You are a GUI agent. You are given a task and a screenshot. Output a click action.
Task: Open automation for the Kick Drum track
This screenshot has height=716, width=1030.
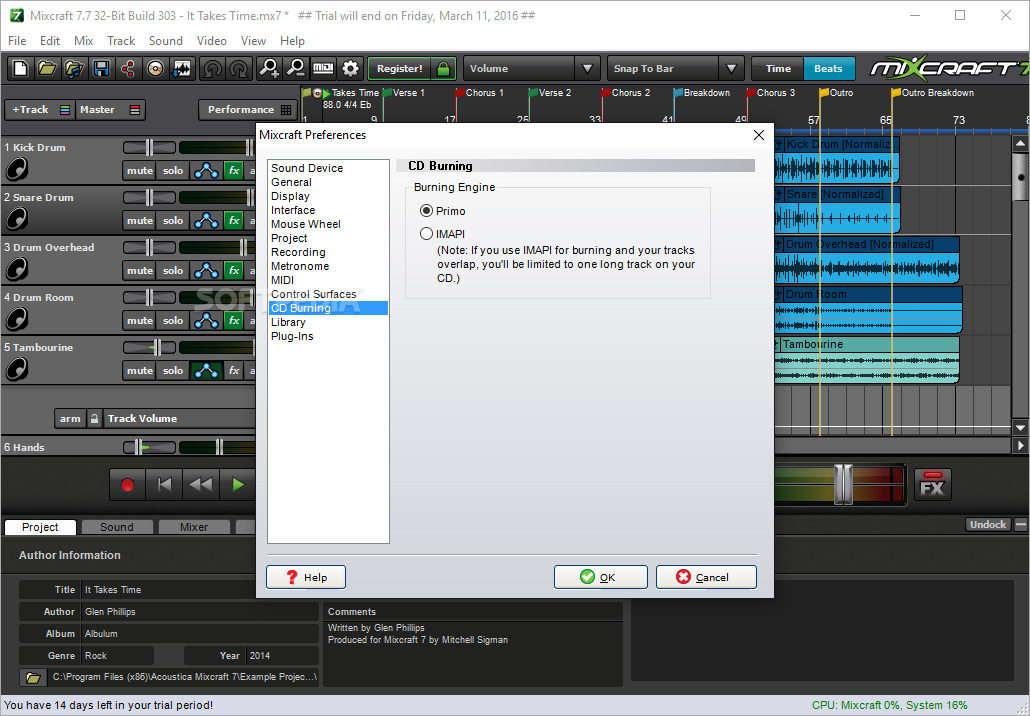coord(206,170)
